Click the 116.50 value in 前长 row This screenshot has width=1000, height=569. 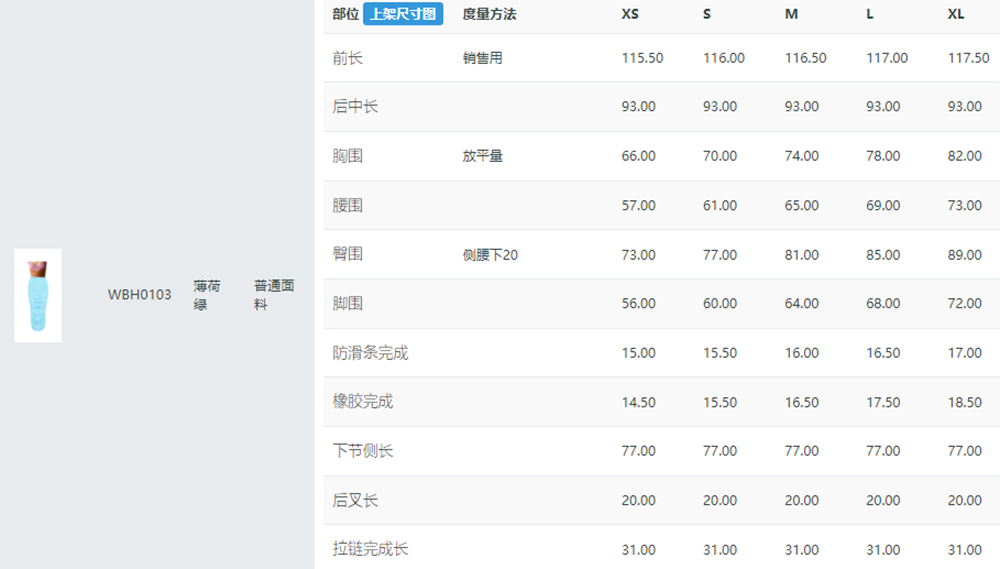tap(805, 58)
